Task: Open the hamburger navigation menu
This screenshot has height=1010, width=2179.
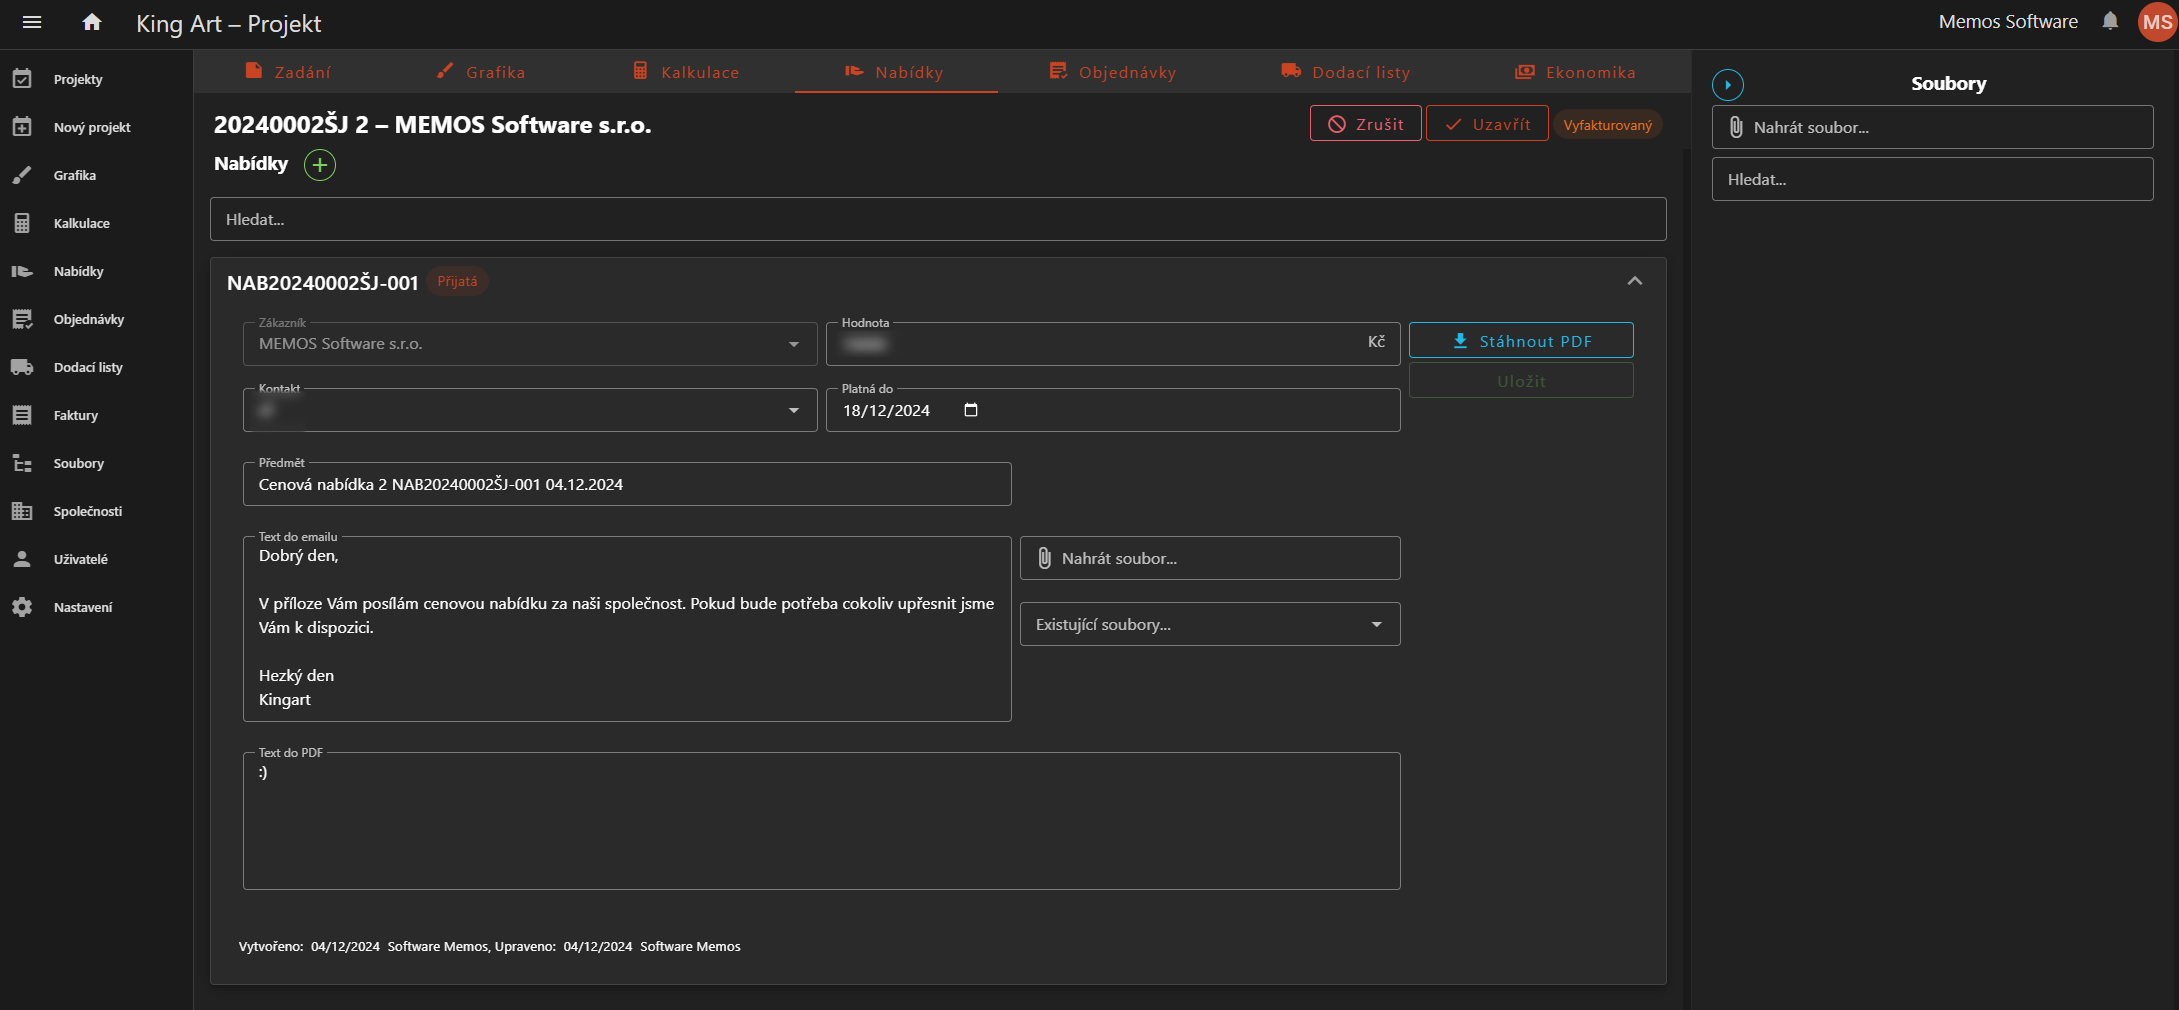Action: (x=32, y=22)
